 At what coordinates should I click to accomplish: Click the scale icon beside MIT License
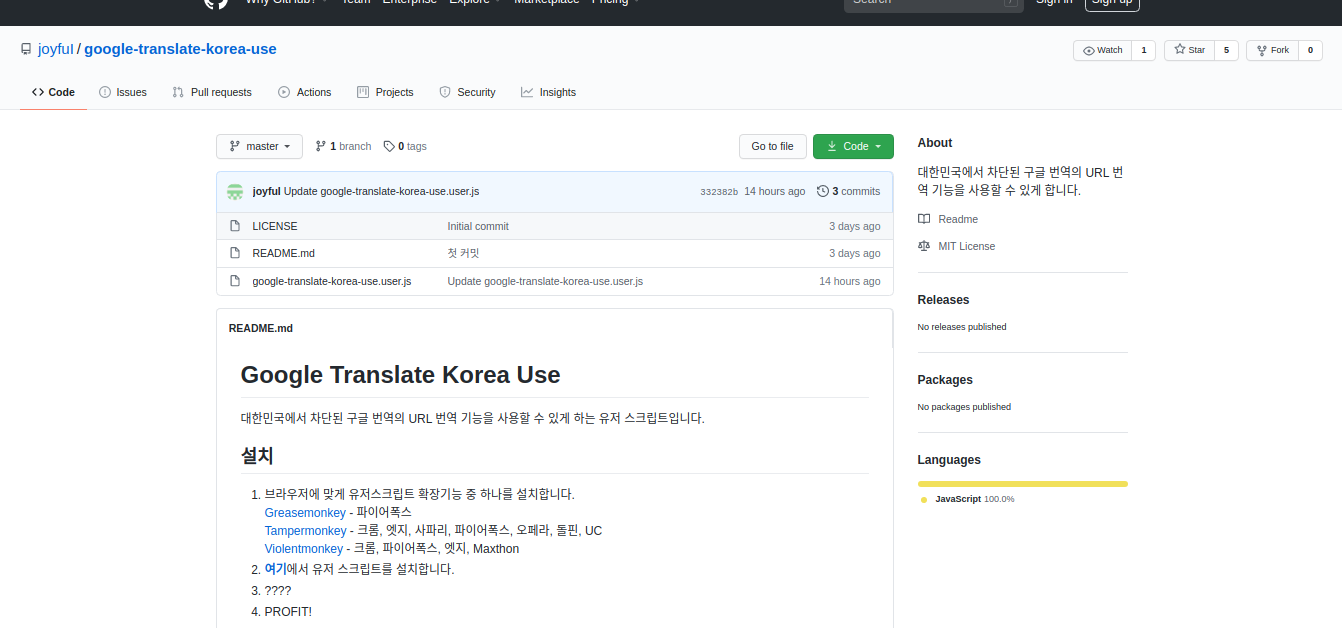point(924,246)
